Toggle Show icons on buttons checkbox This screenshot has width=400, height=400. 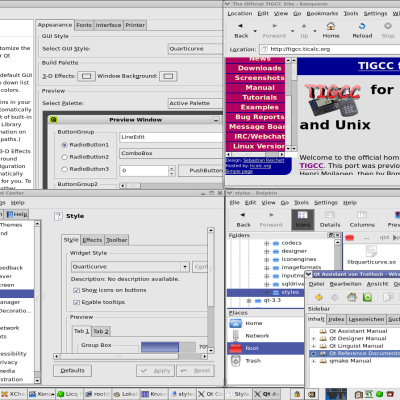tap(76, 290)
